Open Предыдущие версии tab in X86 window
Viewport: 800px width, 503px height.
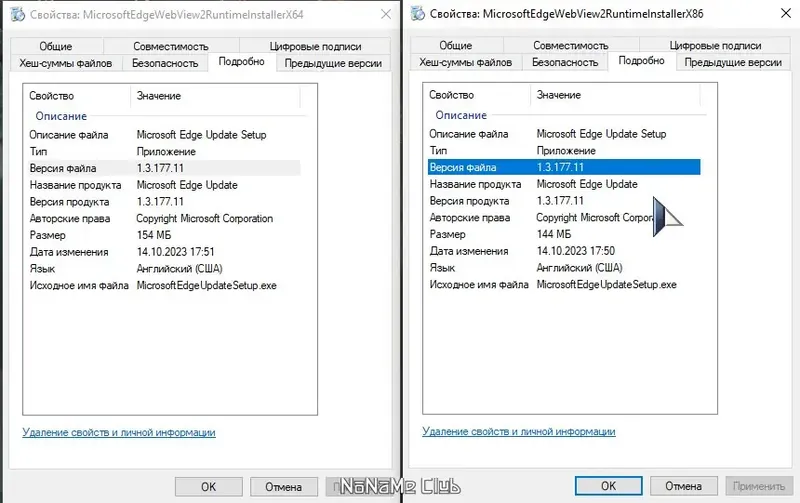click(733, 62)
